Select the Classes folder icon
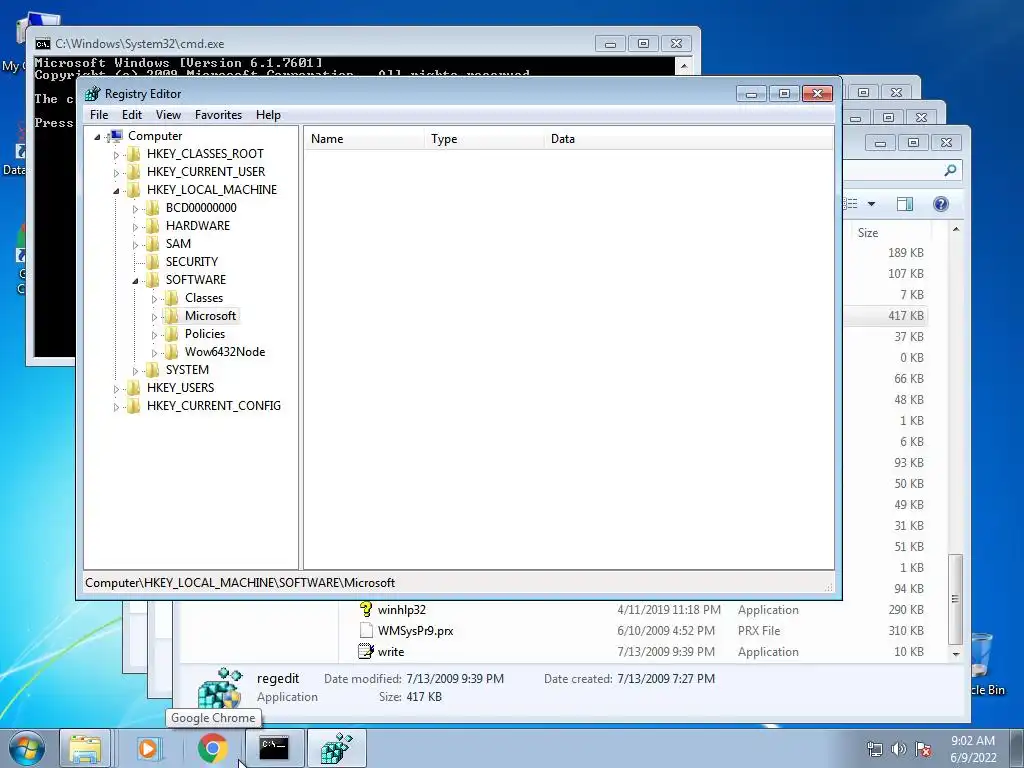 point(171,298)
